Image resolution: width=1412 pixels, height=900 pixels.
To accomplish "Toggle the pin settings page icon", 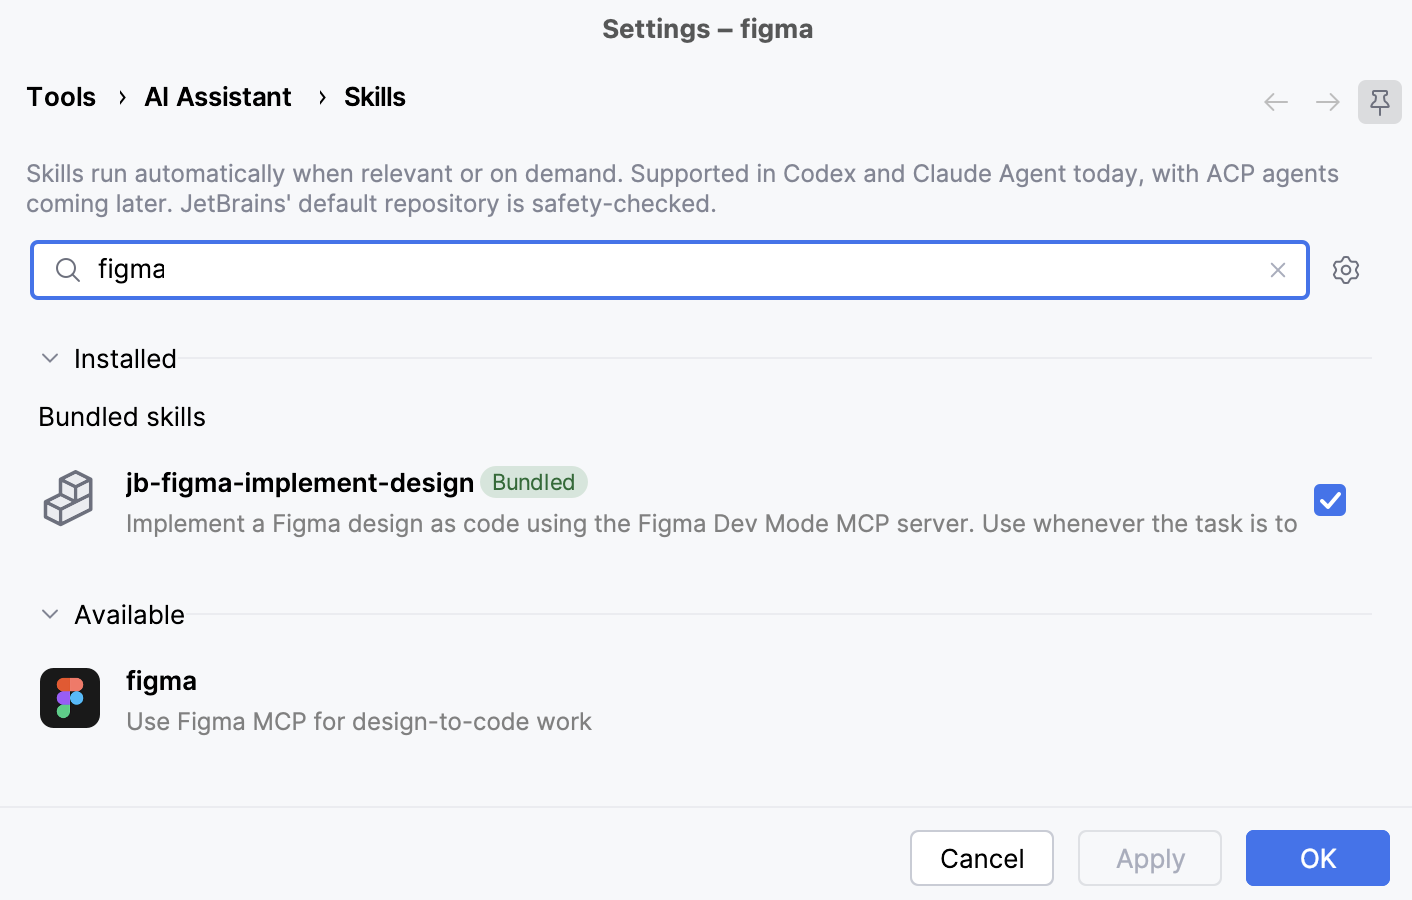I will point(1380,102).
